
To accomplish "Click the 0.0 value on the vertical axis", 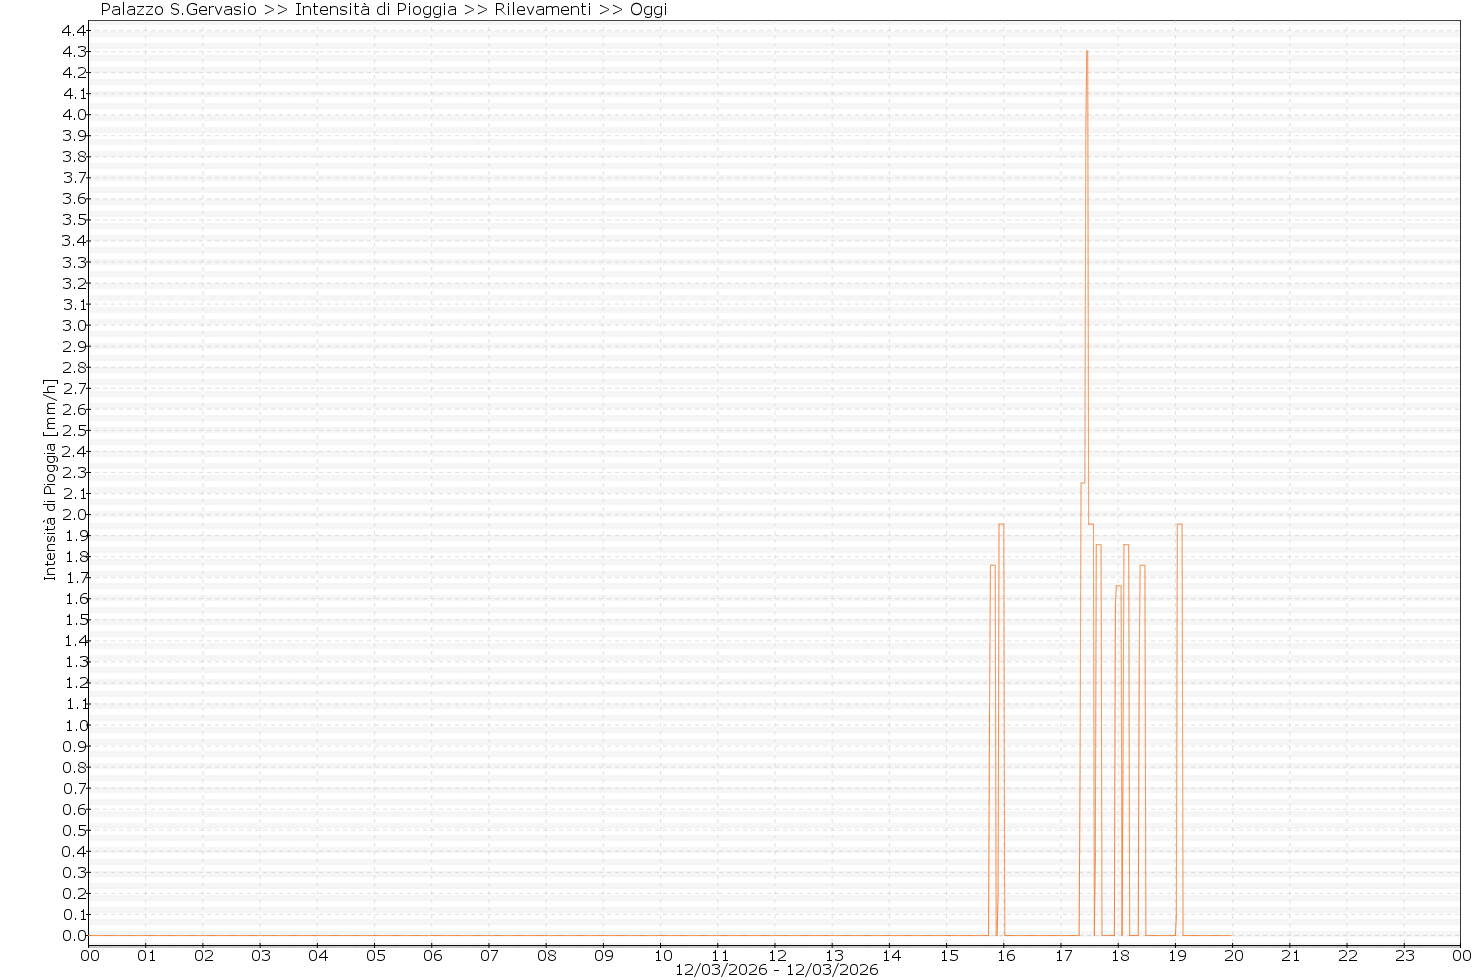I will tap(74, 936).
